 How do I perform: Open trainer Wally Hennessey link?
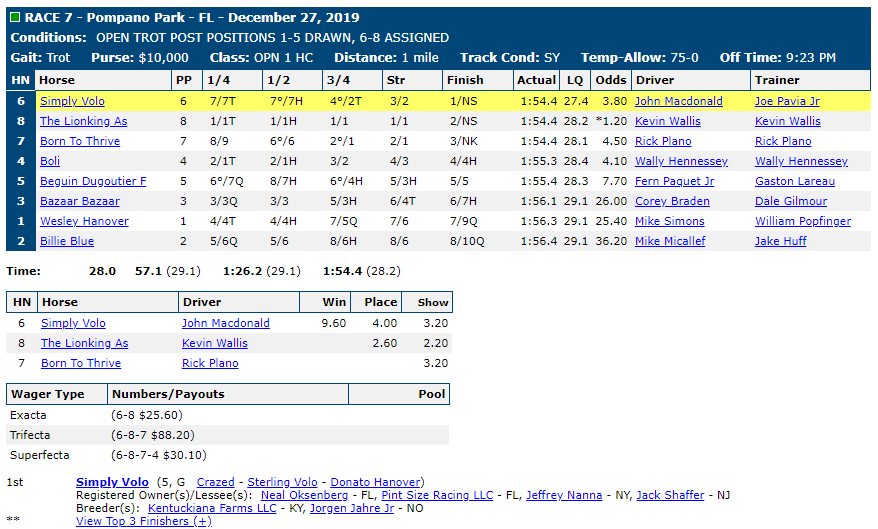[801, 161]
